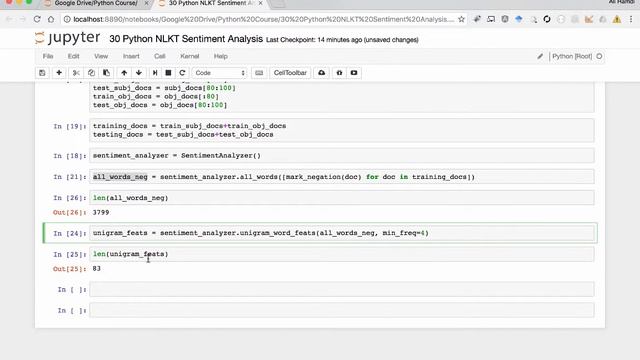Open the Help menu

coord(220,56)
